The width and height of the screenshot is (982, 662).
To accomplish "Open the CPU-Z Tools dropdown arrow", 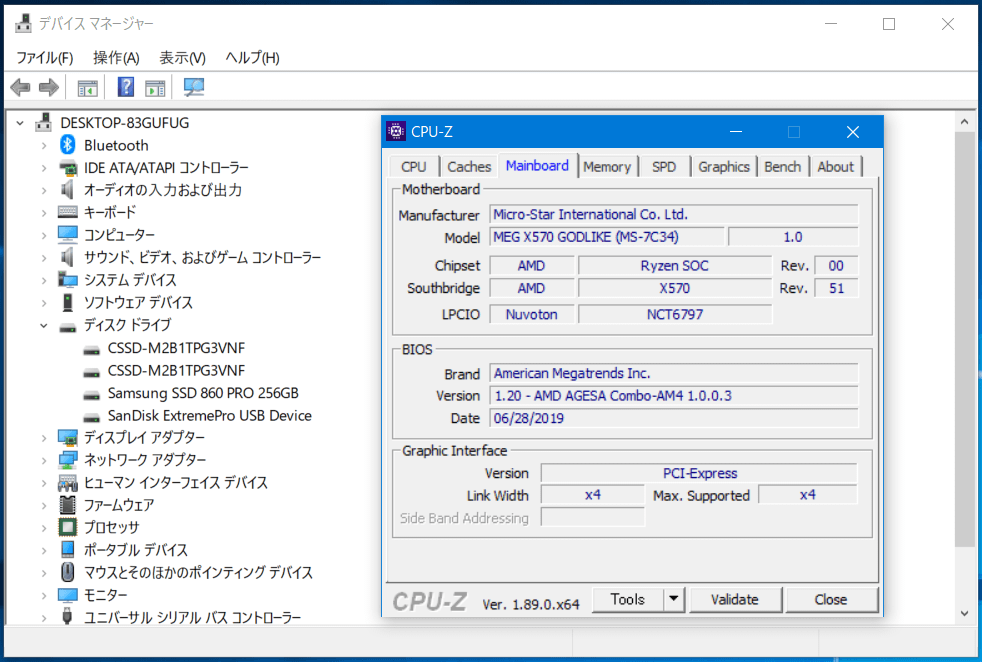I will coord(674,599).
